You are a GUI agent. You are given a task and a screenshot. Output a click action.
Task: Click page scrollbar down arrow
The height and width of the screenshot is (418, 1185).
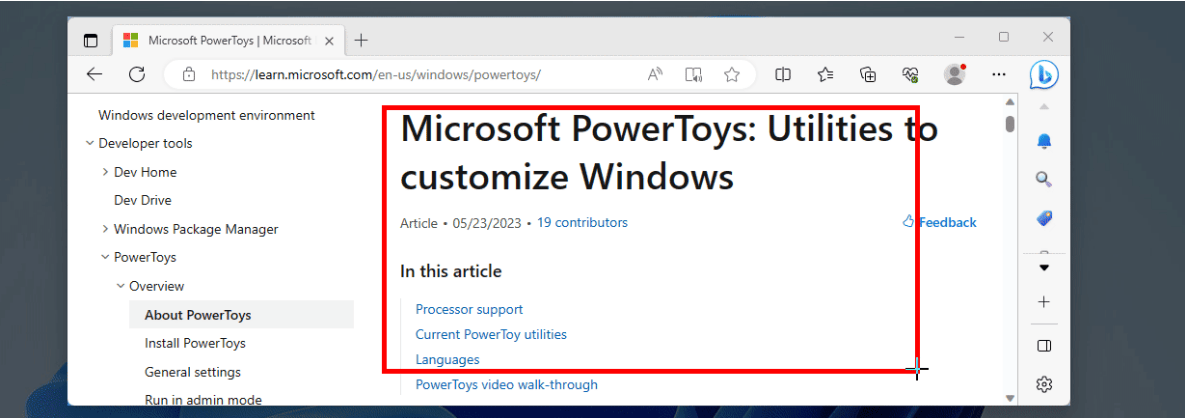click(x=1010, y=398)
